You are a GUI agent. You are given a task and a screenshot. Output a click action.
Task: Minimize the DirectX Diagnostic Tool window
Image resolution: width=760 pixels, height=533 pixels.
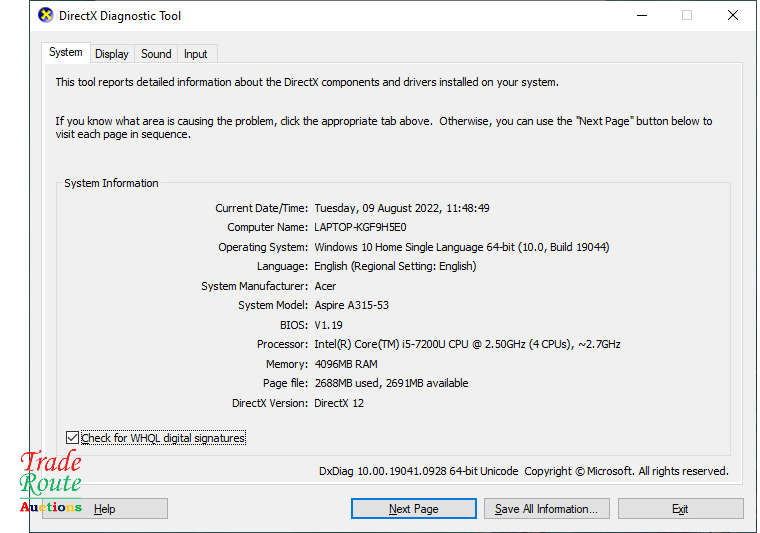coord(640,16)
